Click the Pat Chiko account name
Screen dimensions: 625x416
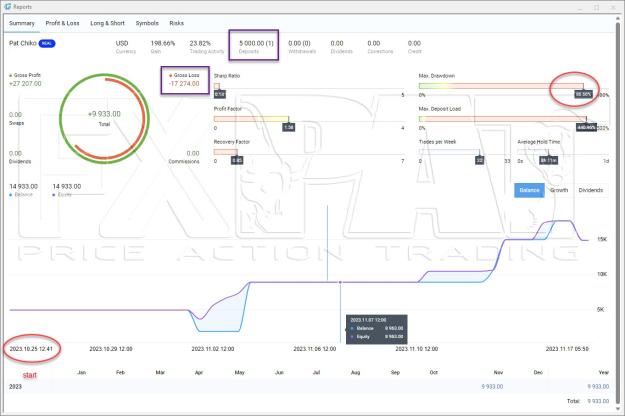(x=23, y=43)
